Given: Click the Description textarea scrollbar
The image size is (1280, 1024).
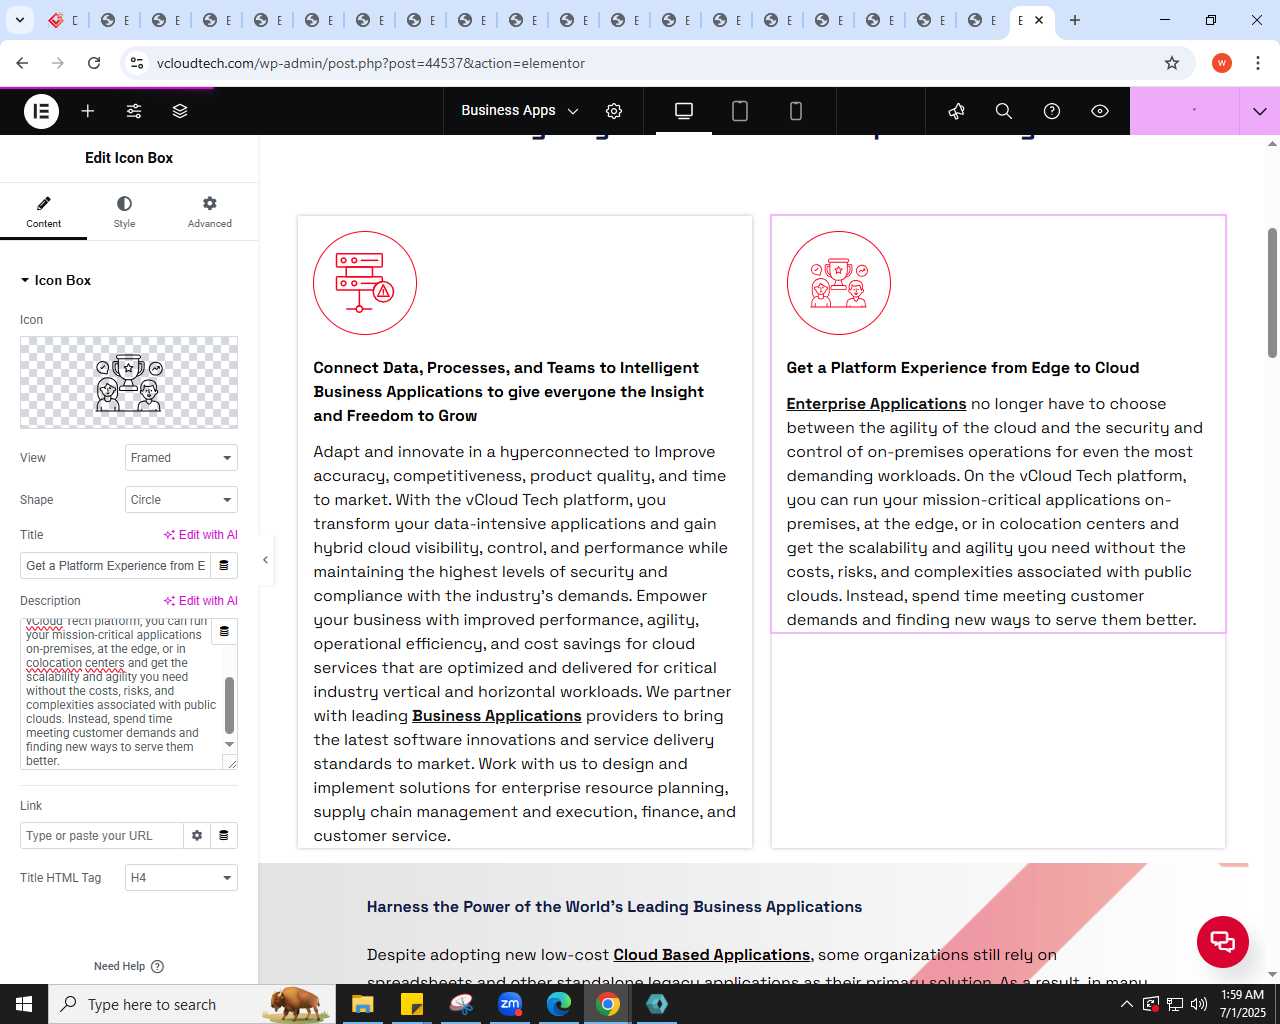Looking at the screenshot, I should coord(229,705).
